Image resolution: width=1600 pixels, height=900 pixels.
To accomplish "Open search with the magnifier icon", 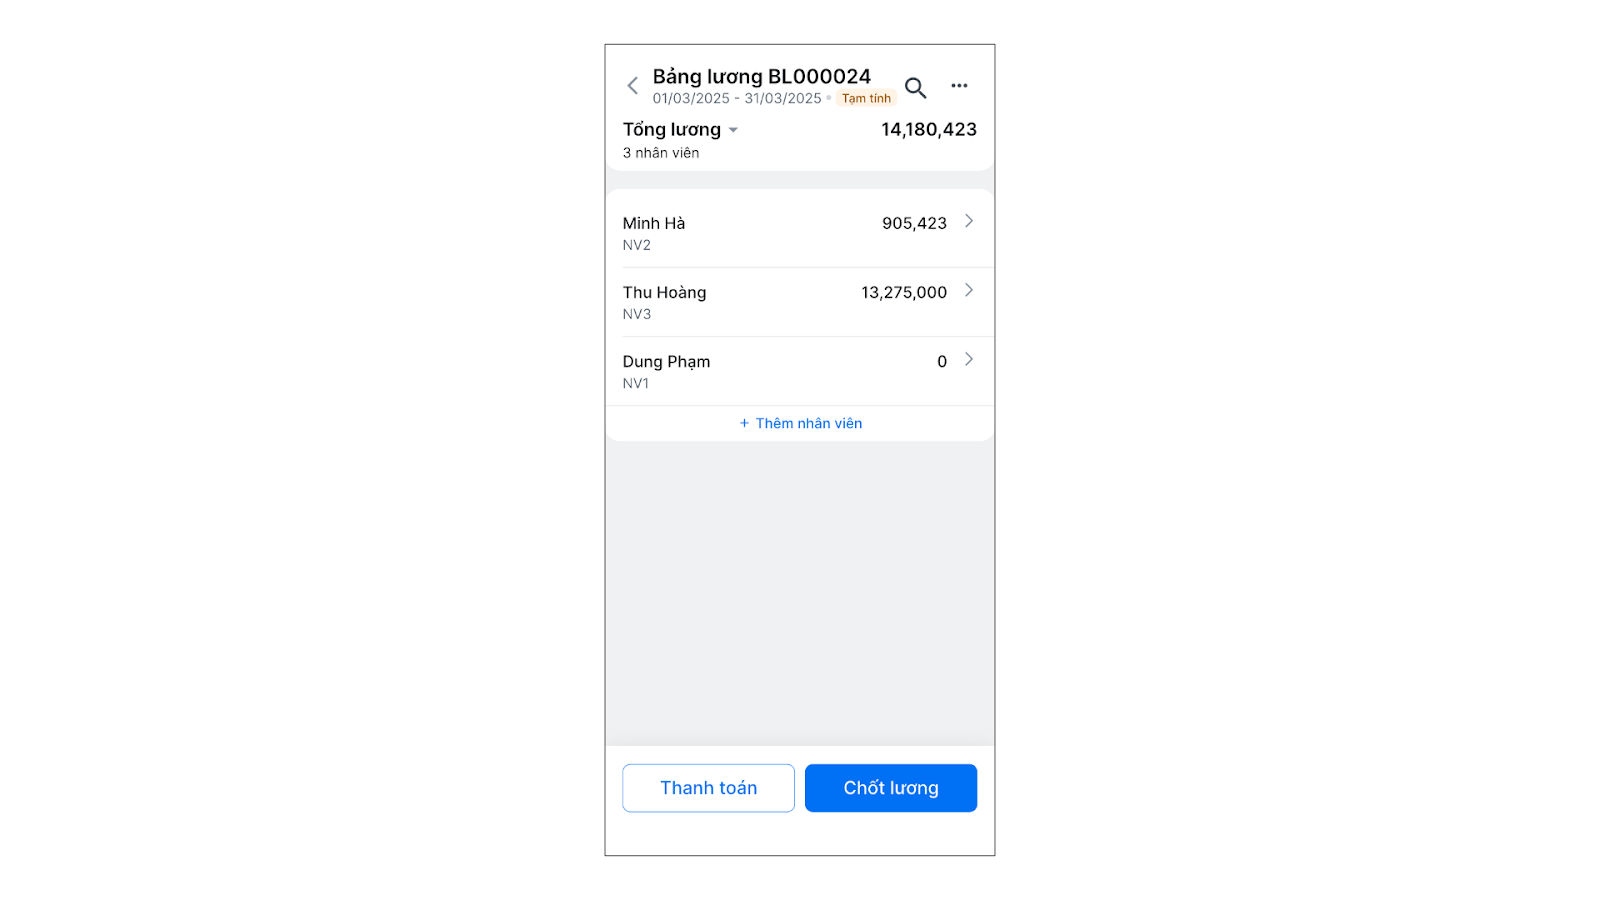I will pyautogui.click(x=915, y=87).
